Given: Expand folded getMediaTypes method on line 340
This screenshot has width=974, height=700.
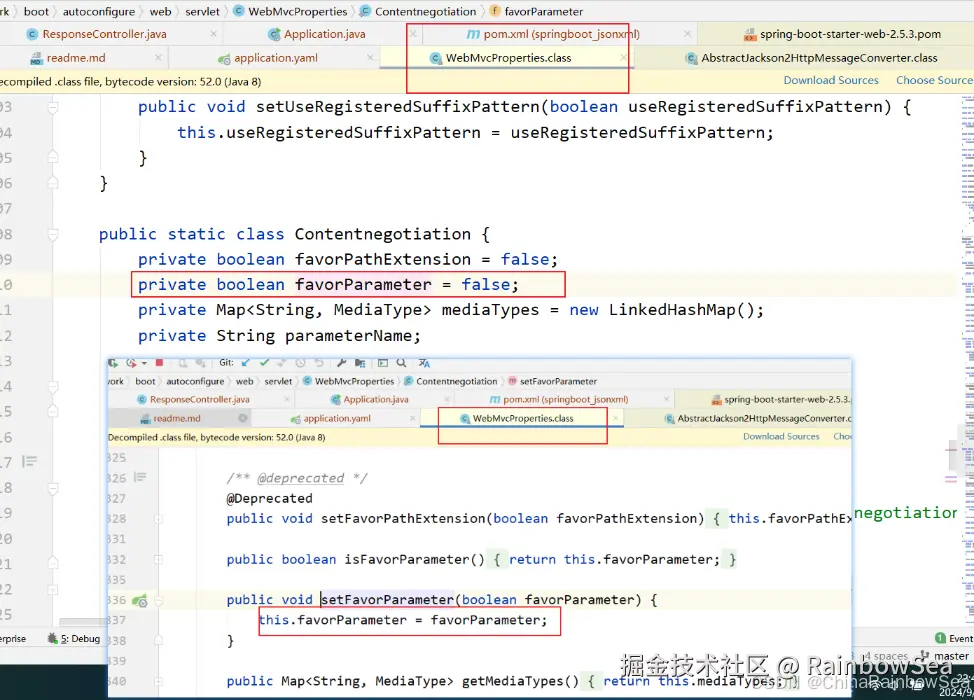Looking at the screenshot, I should coord(158,681).
